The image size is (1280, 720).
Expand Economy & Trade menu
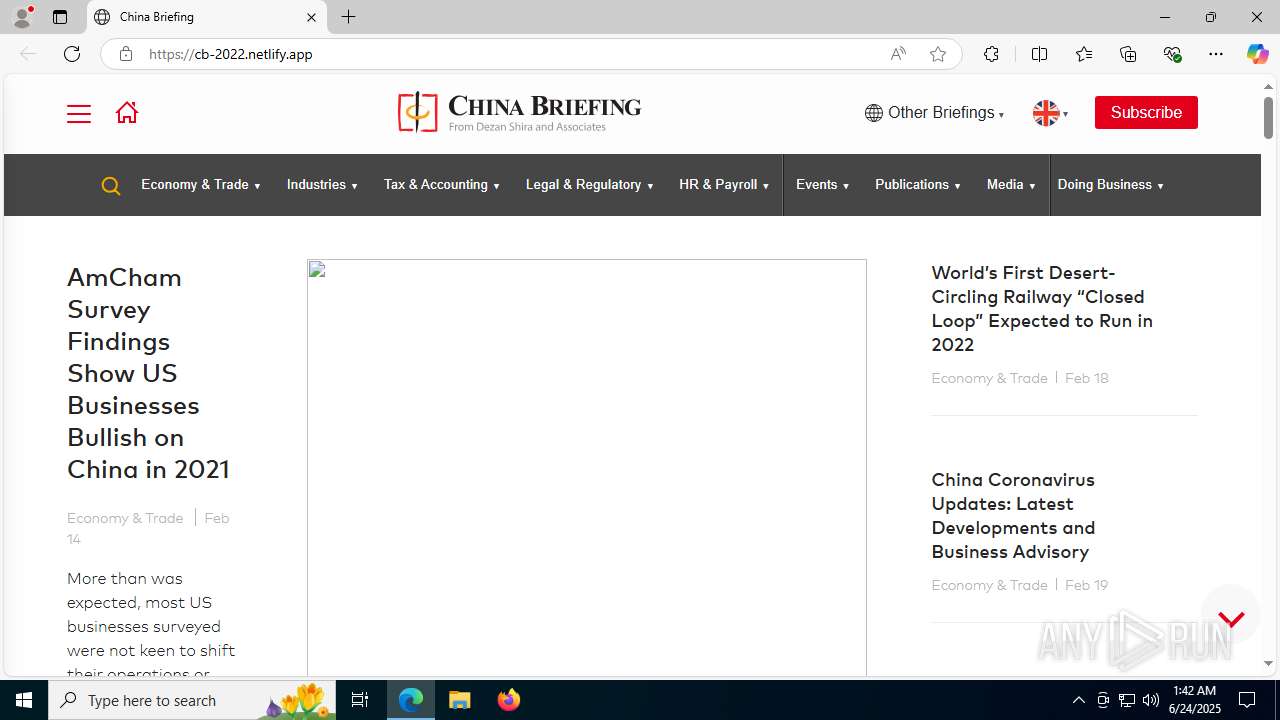(201, 185)
